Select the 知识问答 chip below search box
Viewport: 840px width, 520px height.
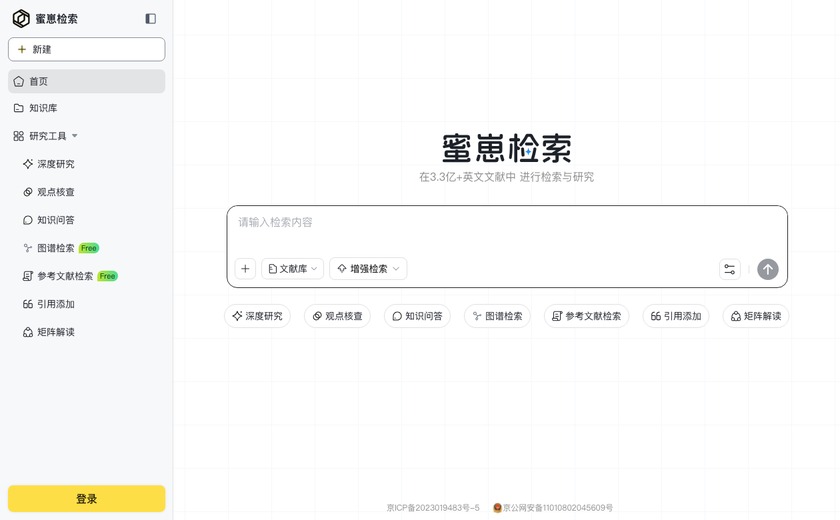click(417, 316)
